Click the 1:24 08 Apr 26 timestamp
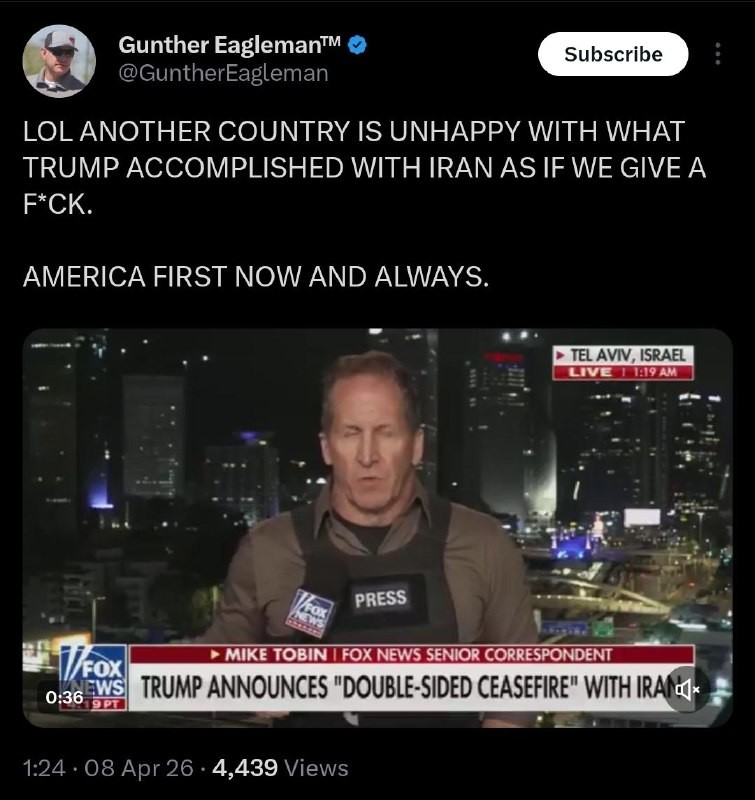 tap(108, 767)
